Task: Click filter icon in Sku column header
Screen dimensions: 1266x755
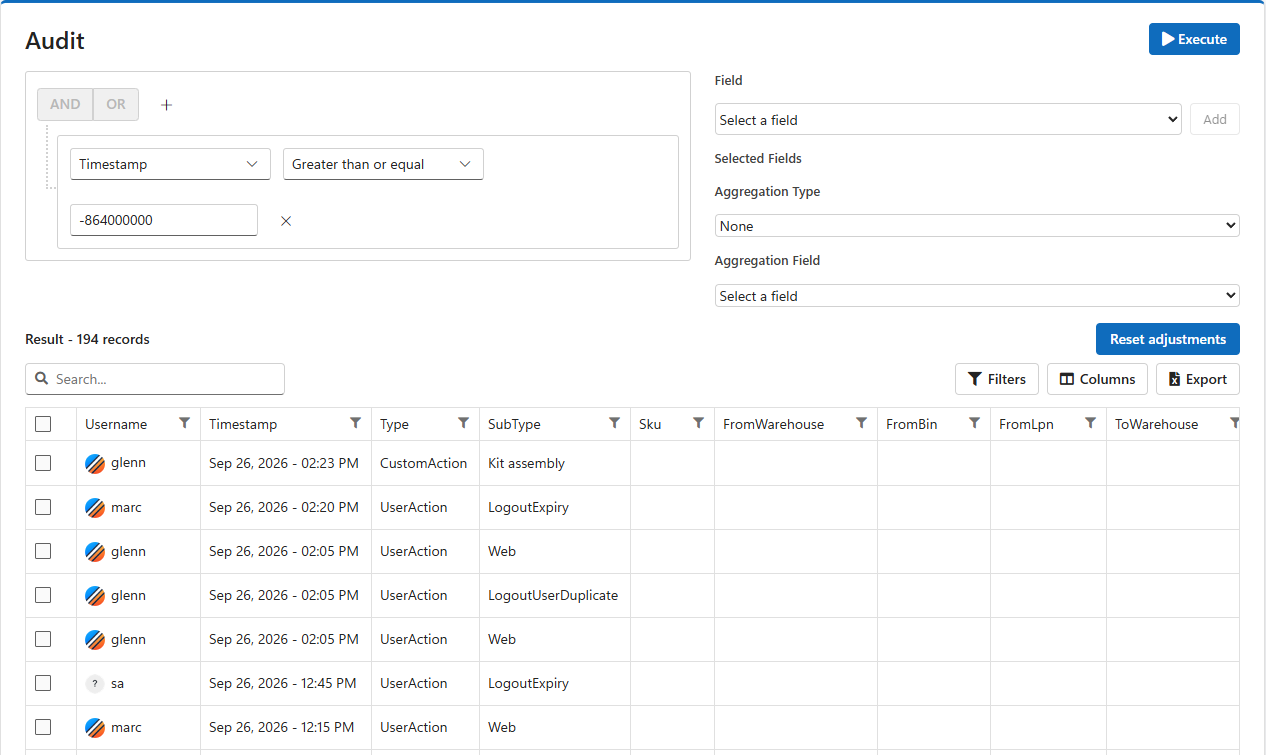Action: pyautogui.click(x=698, y=423)
